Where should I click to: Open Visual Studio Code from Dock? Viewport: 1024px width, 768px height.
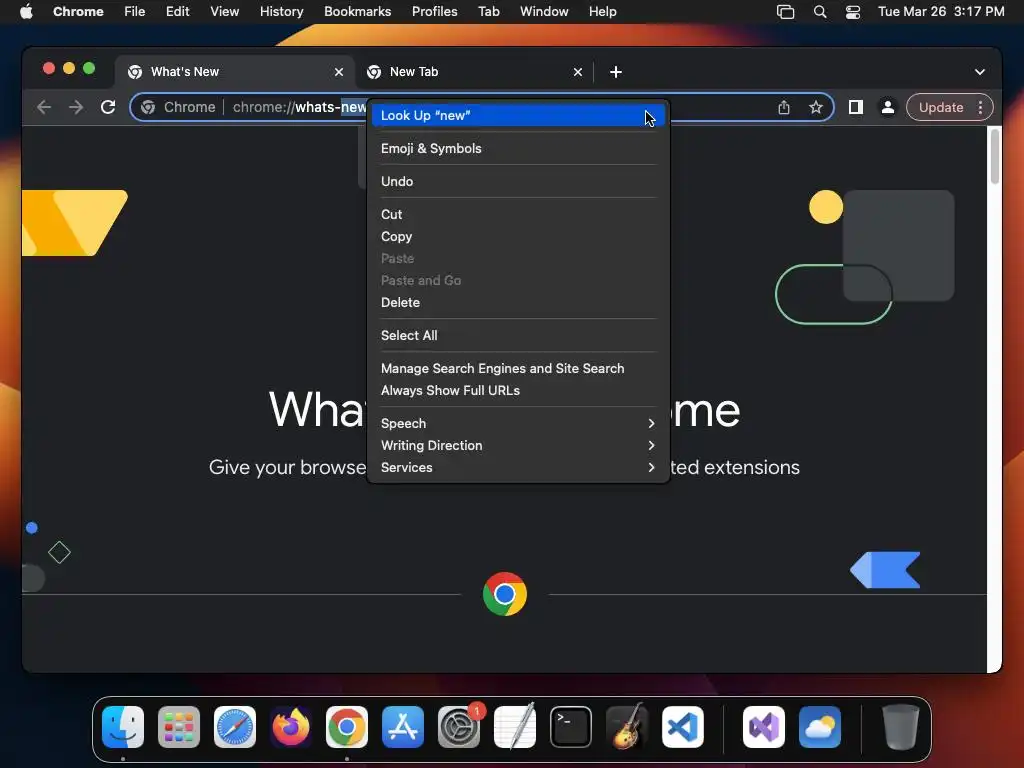point(683,727)
